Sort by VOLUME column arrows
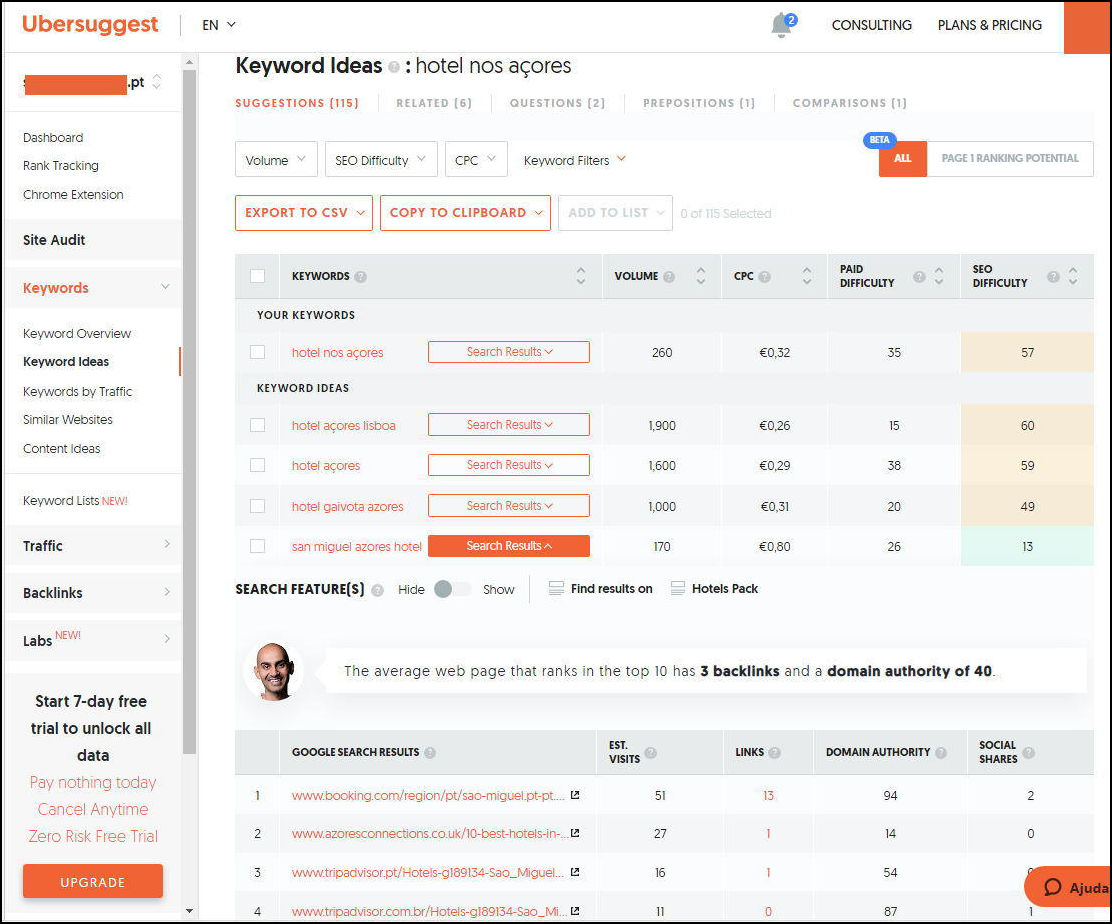Image resolution: width=1112 pixels, height=924 pixels. 701,276
